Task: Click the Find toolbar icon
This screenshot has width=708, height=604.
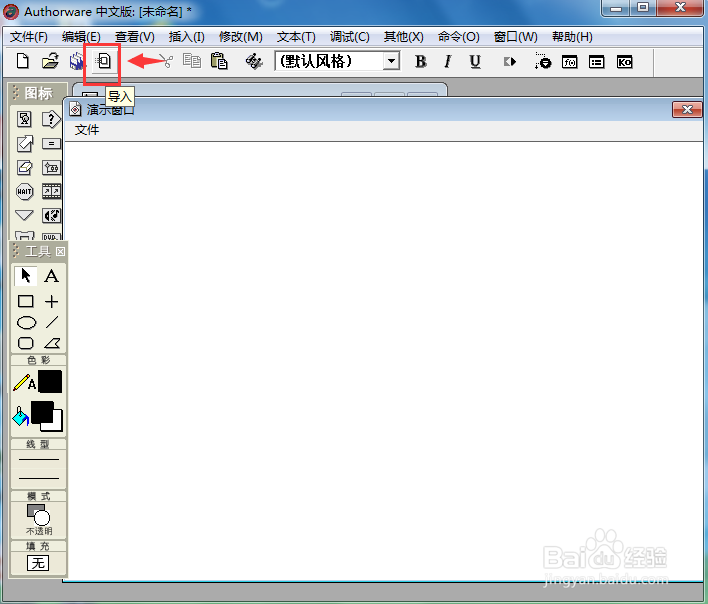Action: [x=254, y=61]
